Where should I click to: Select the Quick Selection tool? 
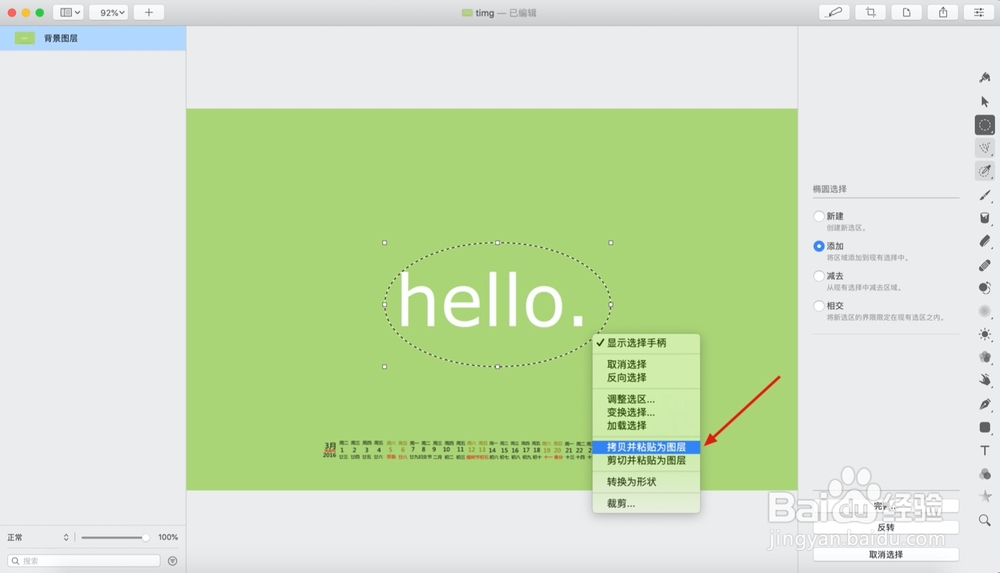(985, 171)
